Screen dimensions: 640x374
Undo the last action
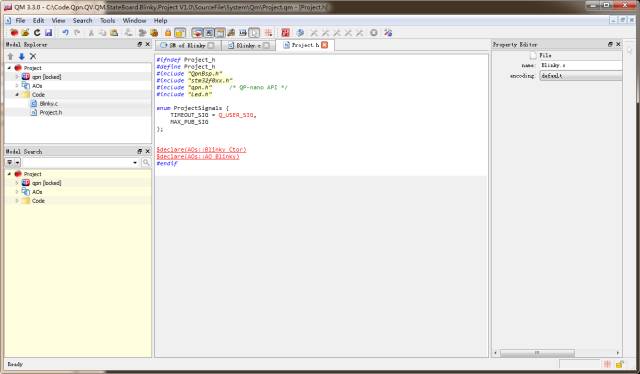pos(65,33)
